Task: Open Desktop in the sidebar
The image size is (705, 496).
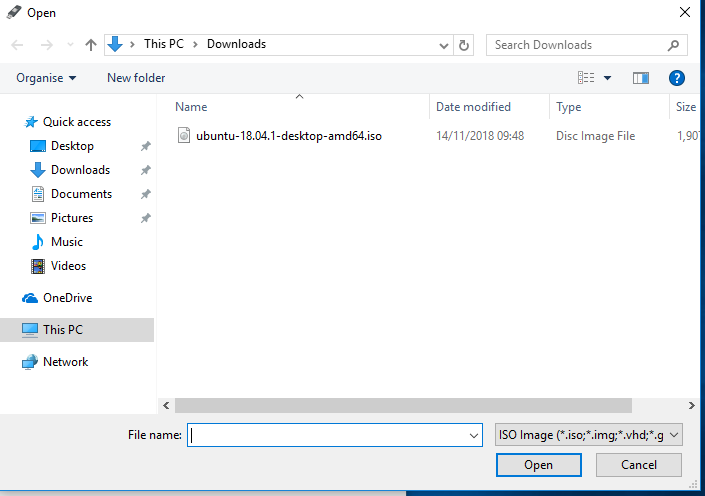Action: pos(72,146)
